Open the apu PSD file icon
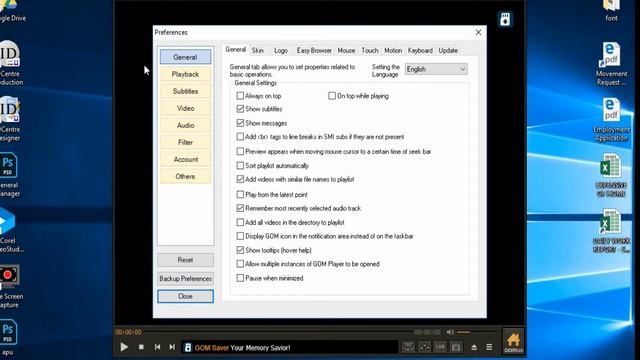Viewport: 640px width, 360px height. (8, 337)
